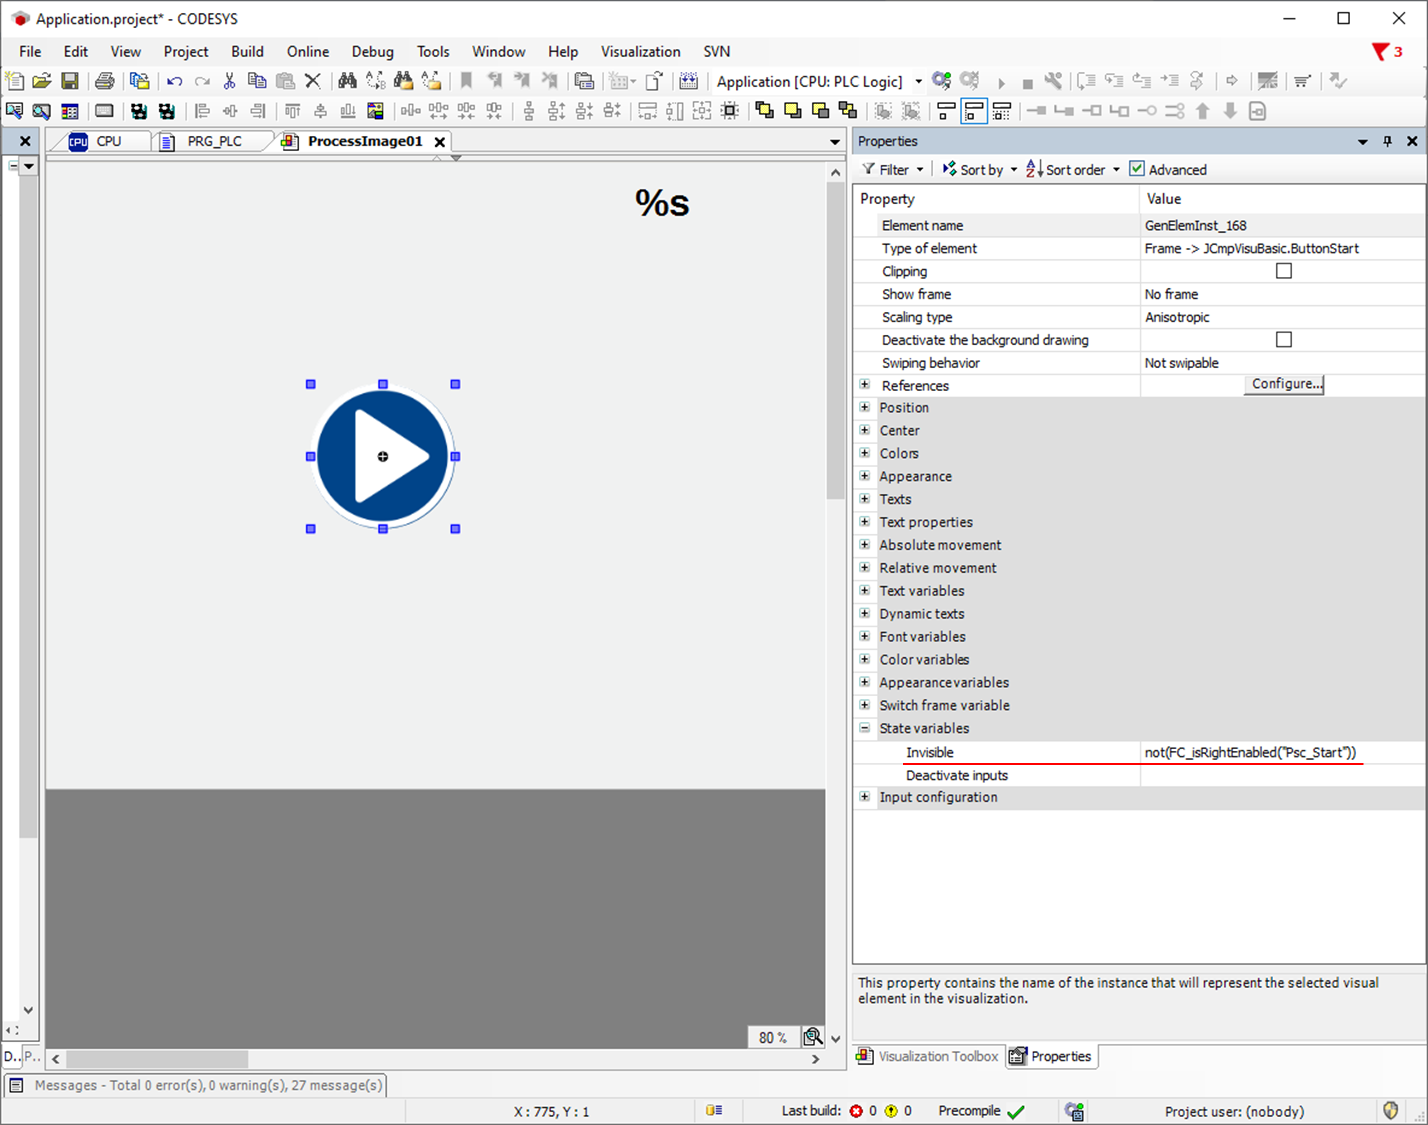The width and height of the screenshot is (1428, 1125).
Task: Click the Cut scissors icon
Action: coord(229,81)
